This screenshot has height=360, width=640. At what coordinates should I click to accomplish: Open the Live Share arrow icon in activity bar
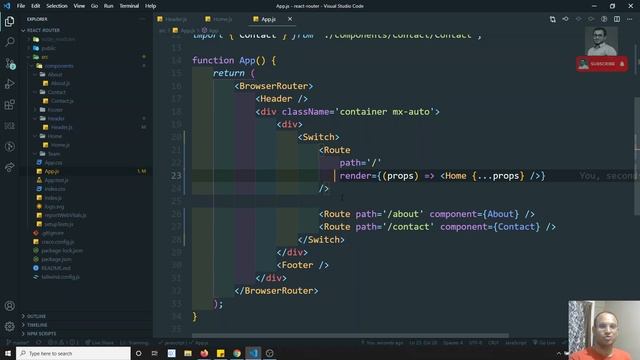click(9, 167)
